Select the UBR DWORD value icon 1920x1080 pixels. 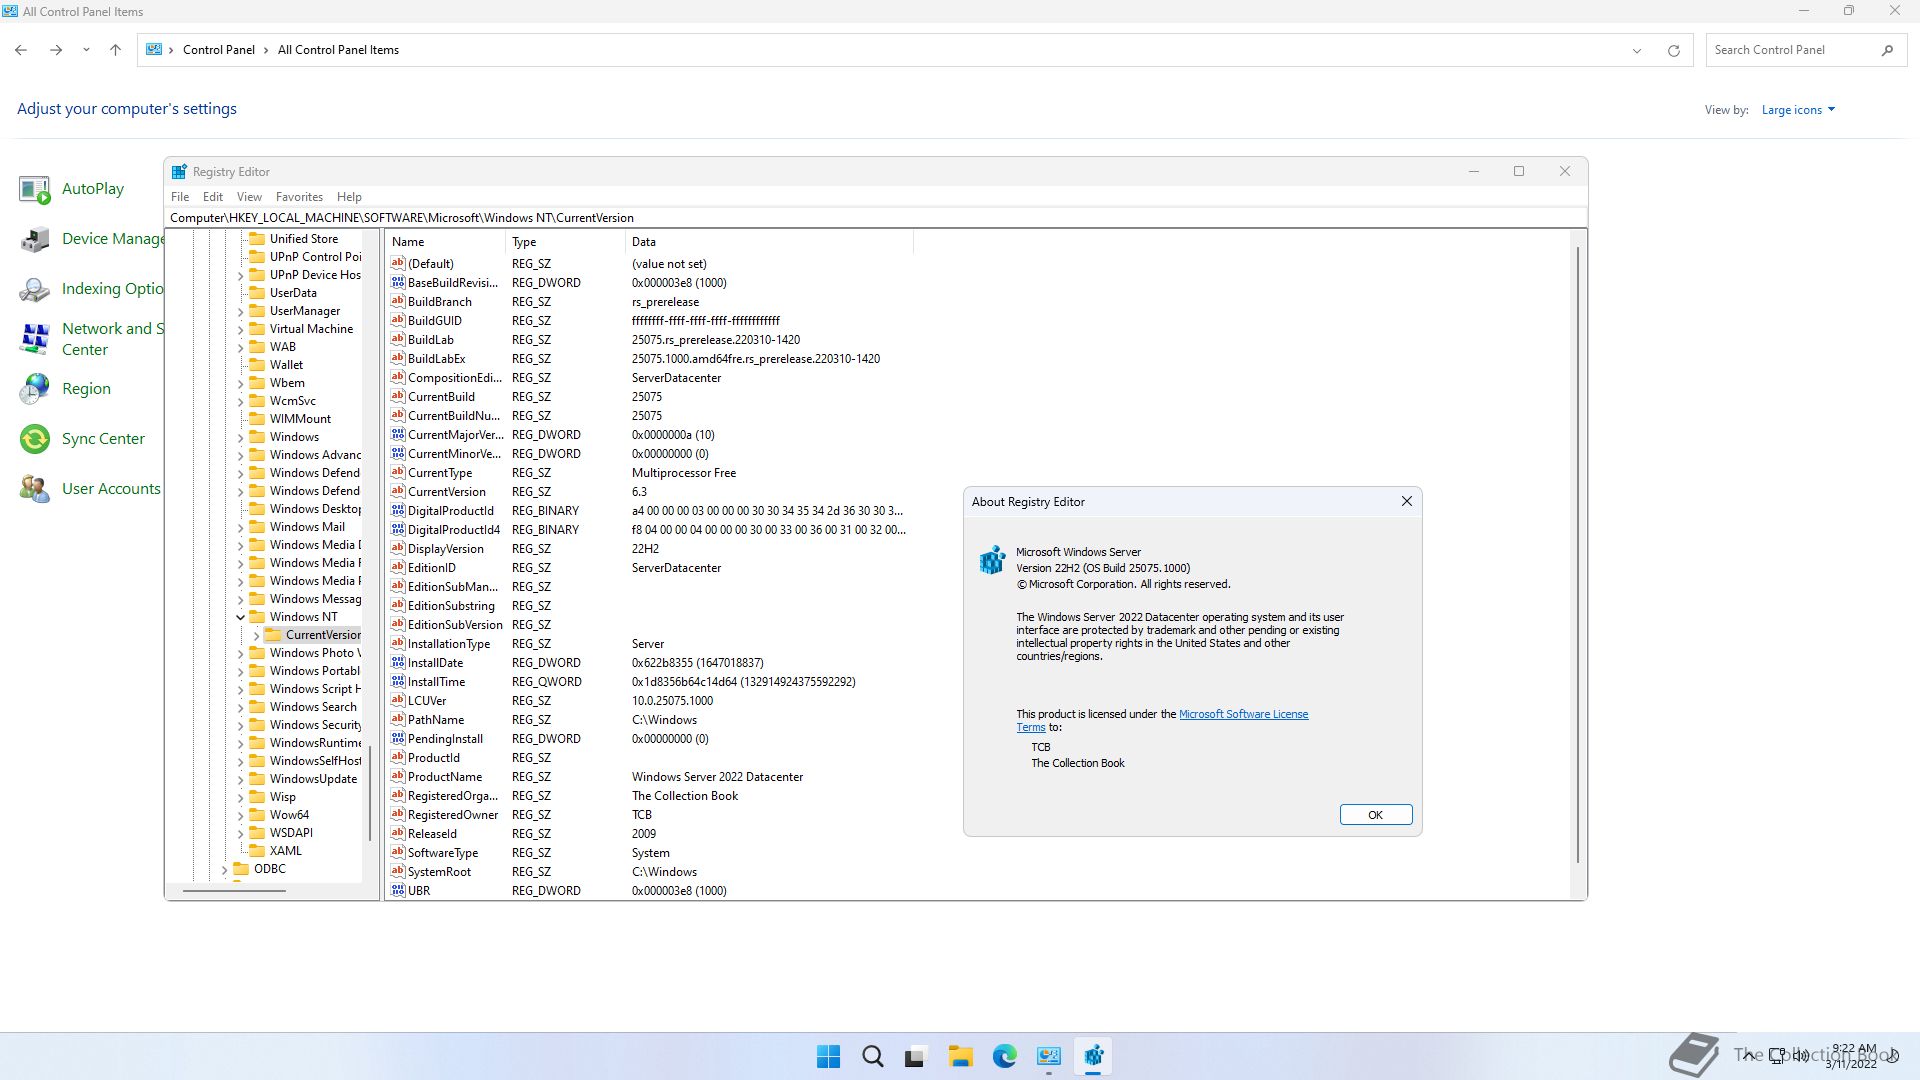click(x=398, y=890)
